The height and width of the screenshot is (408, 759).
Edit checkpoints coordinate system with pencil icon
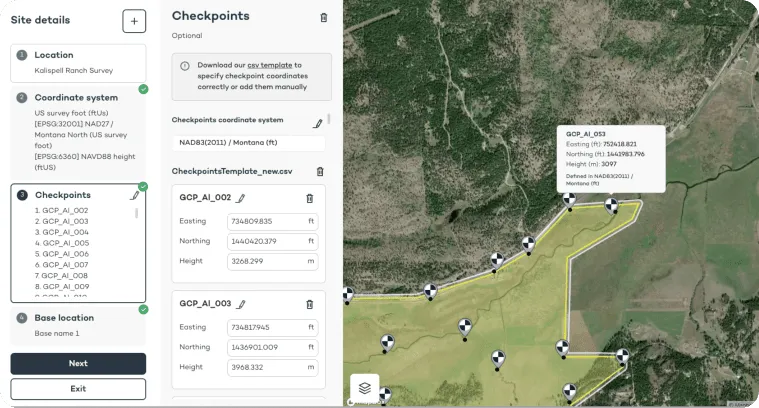pos(318,123)
